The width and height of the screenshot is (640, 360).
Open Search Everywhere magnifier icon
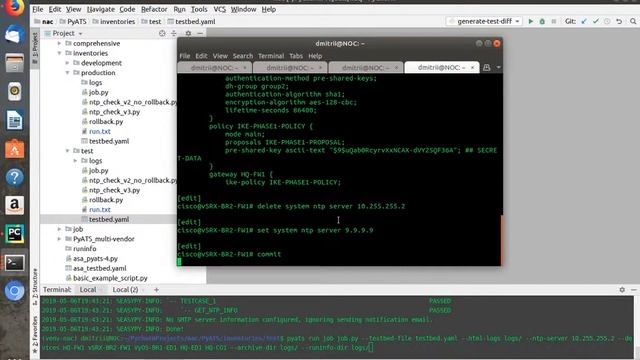click(x=633, y=21)
